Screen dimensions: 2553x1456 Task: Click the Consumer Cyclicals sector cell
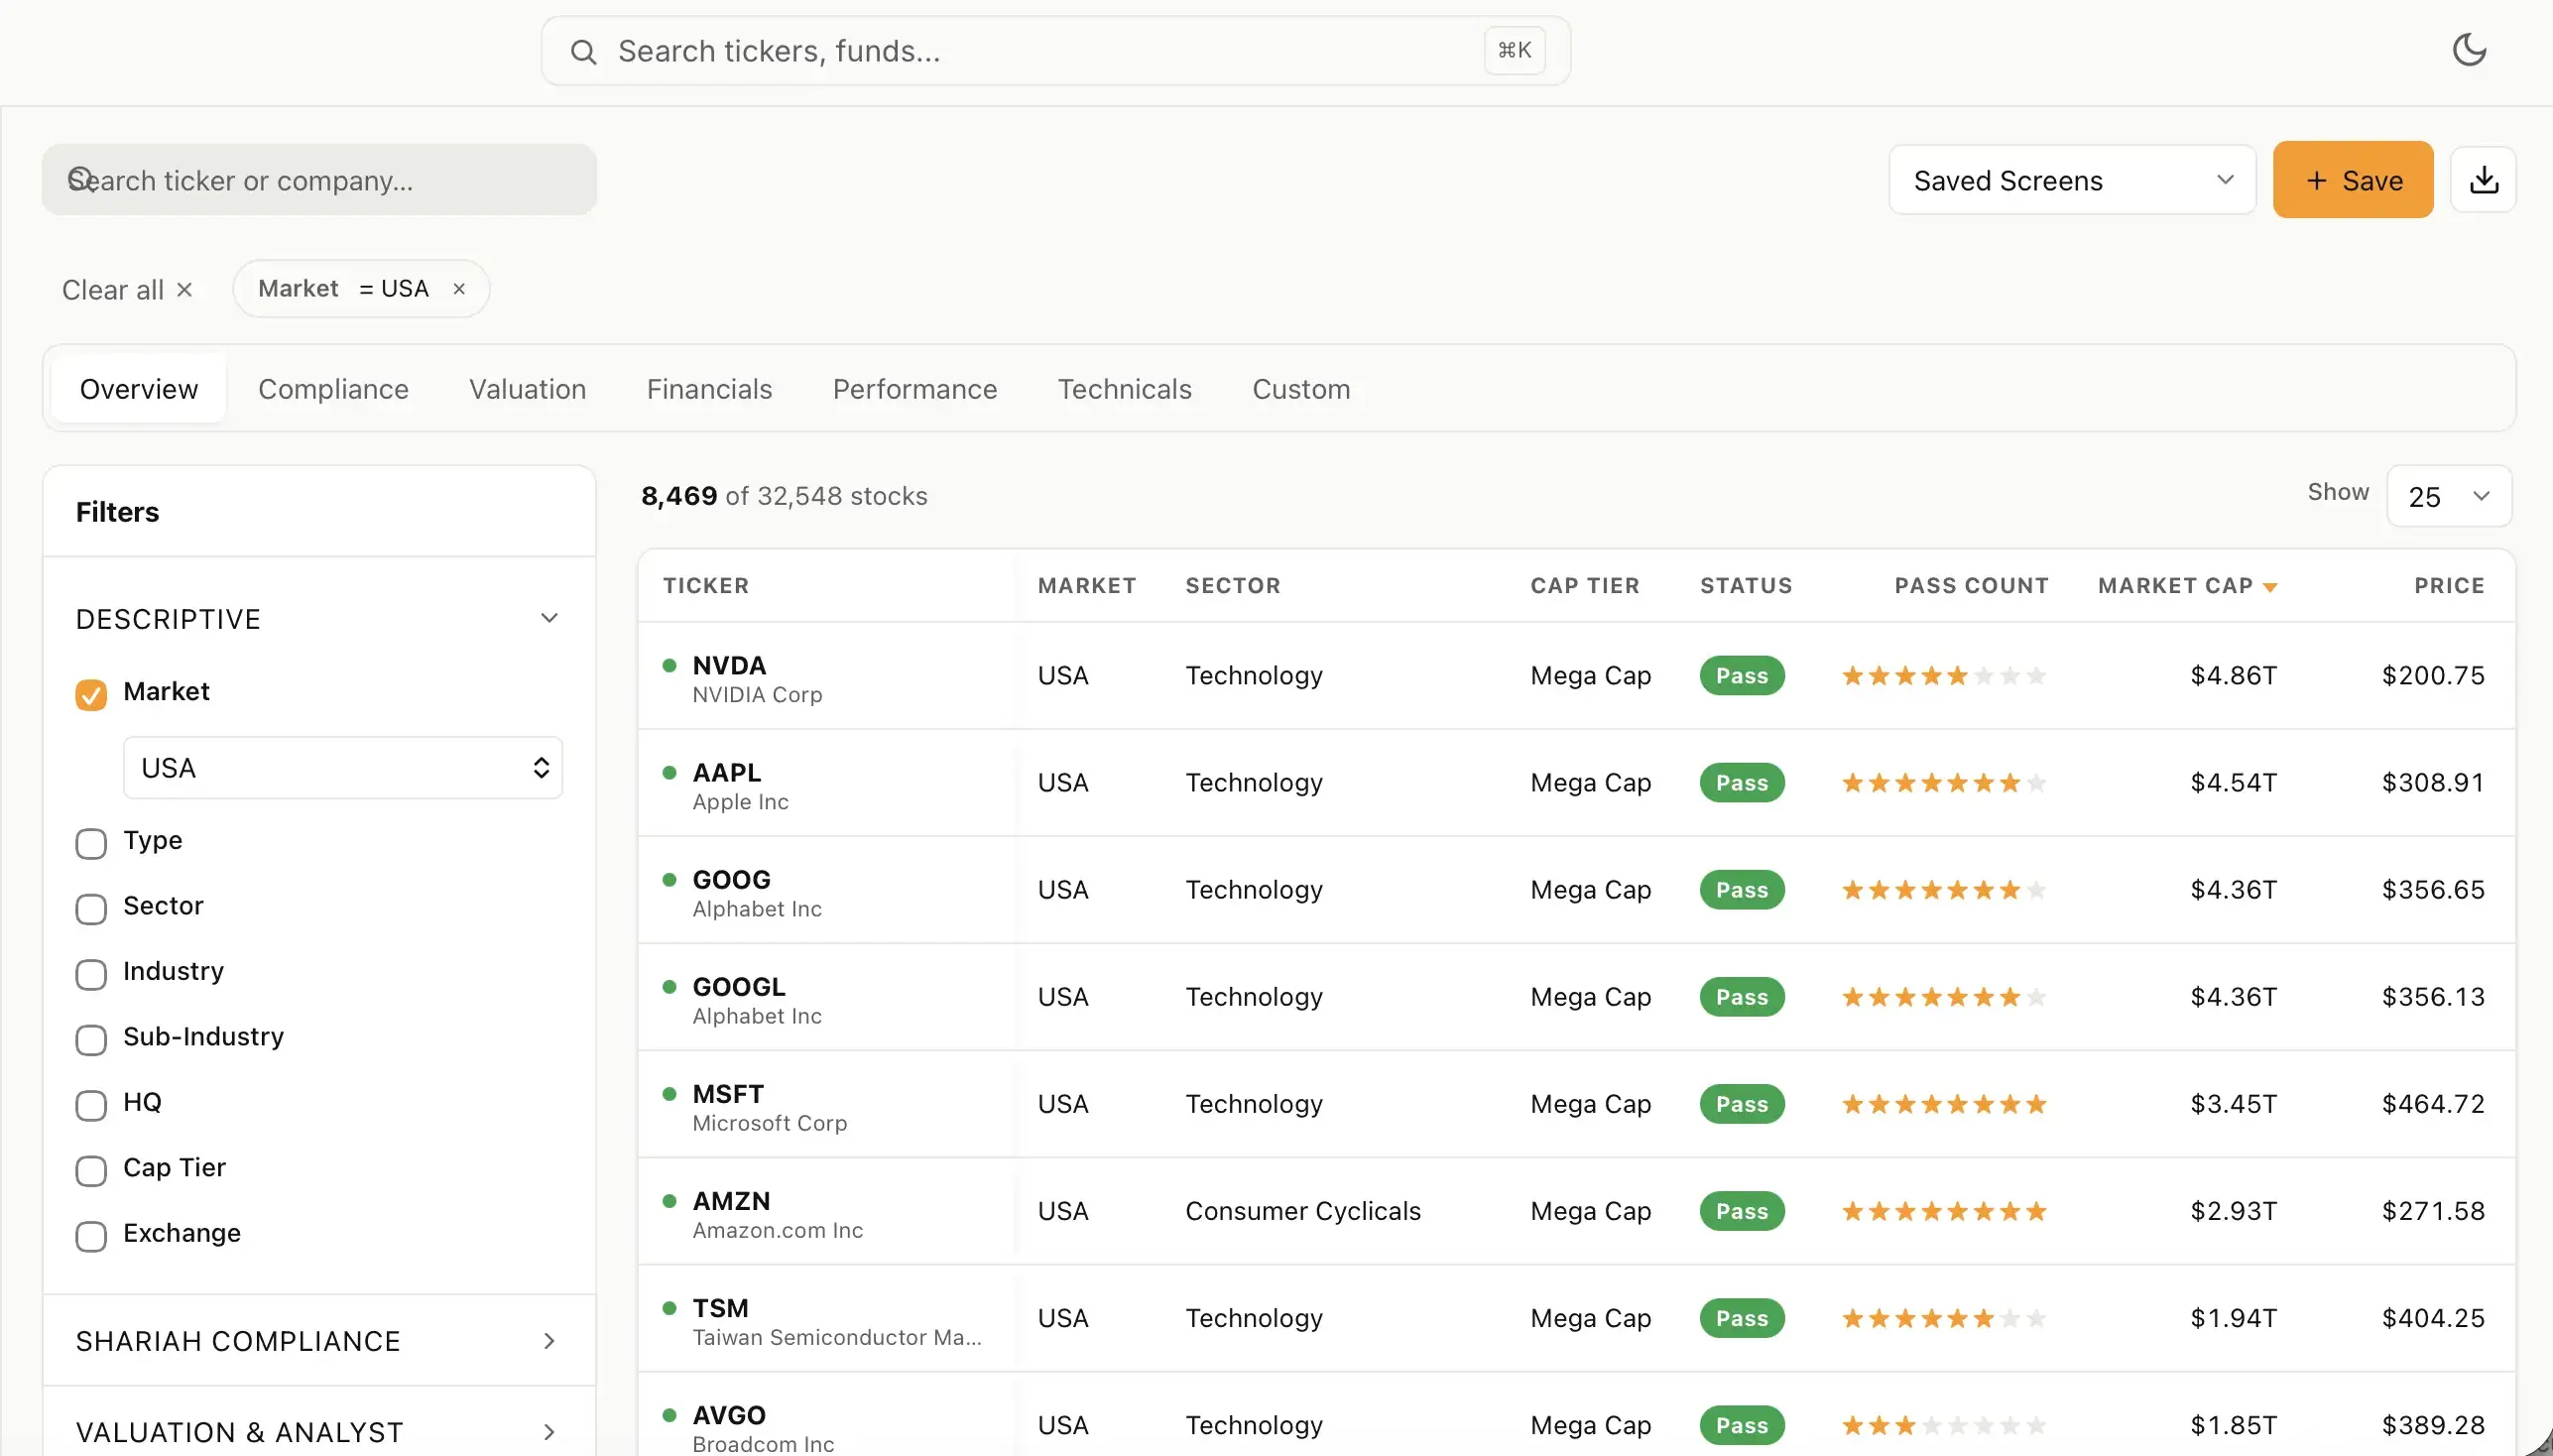tap(1303, 1211)
